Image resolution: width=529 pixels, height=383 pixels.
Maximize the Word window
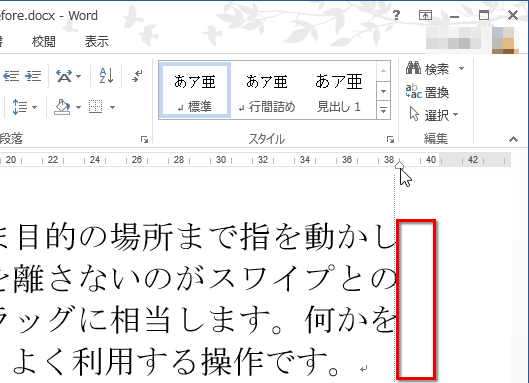pos(484,15)
